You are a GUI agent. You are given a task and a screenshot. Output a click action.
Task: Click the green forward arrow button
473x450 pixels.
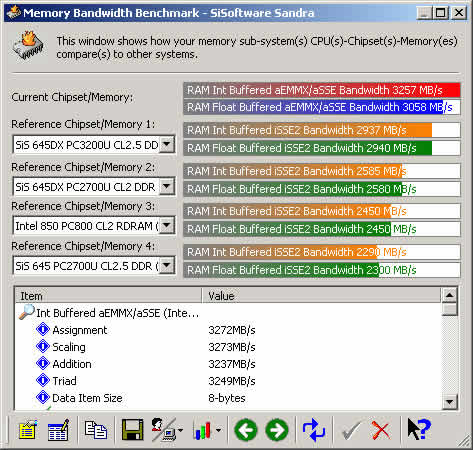point(277,430)
